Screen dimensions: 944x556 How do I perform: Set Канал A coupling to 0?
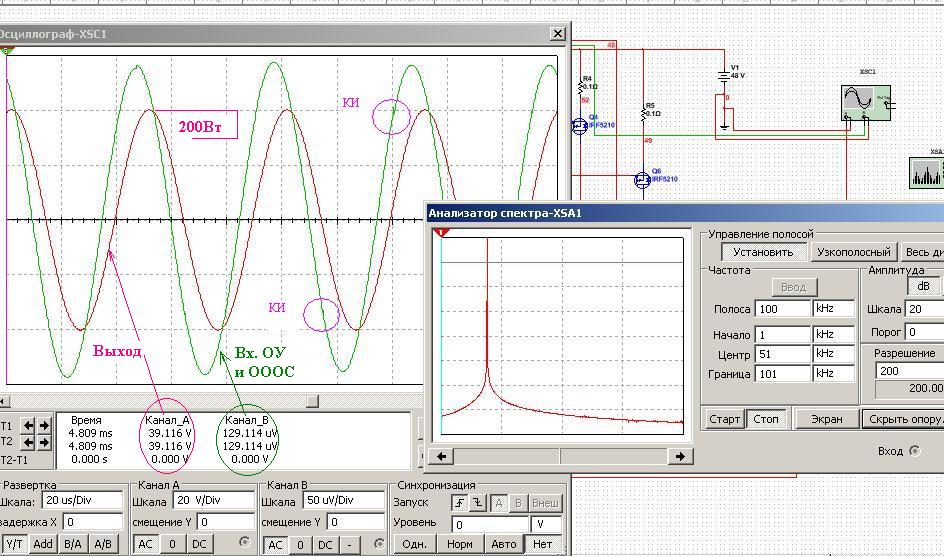(x=172, y=544)
